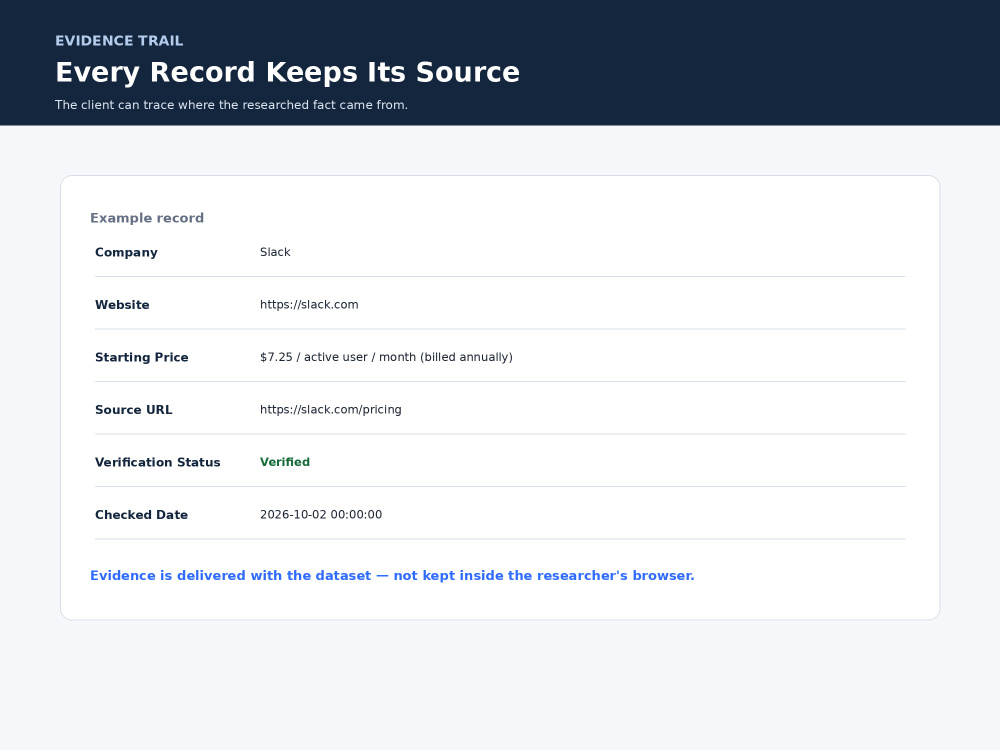Click the Slack company value
The height and width of the screenshot is (750, 1000).
click(275, 252)
